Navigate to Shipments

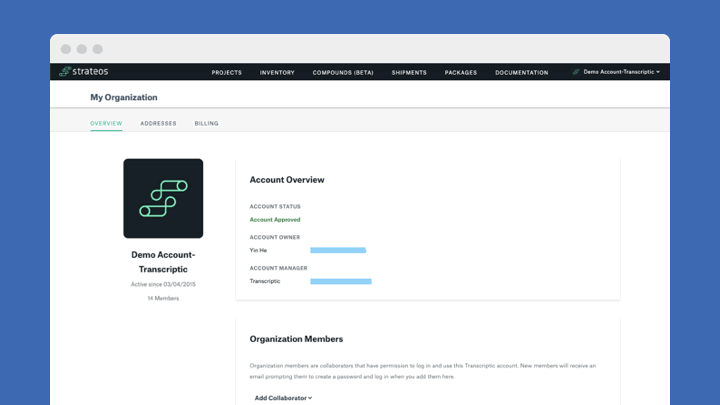(409, 73)
